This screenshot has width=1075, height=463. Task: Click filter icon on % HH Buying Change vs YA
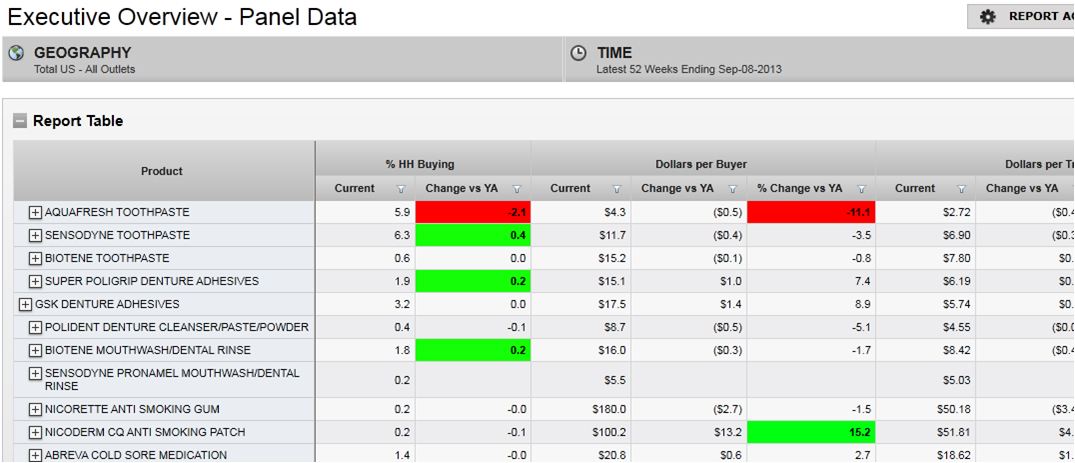(x=517, y=189)
